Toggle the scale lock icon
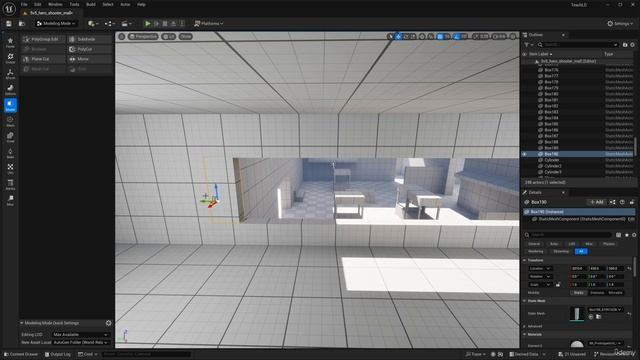 point(558,284)
